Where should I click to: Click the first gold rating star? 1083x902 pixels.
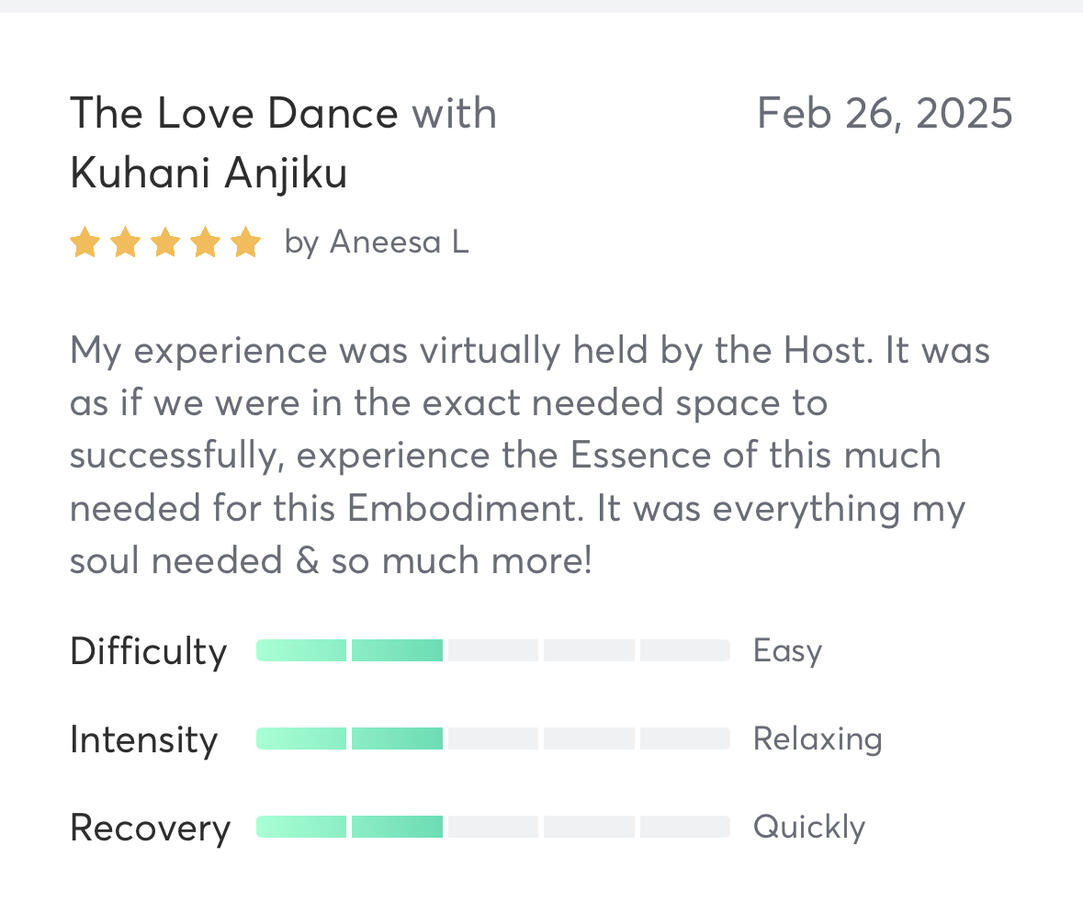point(85,243)
